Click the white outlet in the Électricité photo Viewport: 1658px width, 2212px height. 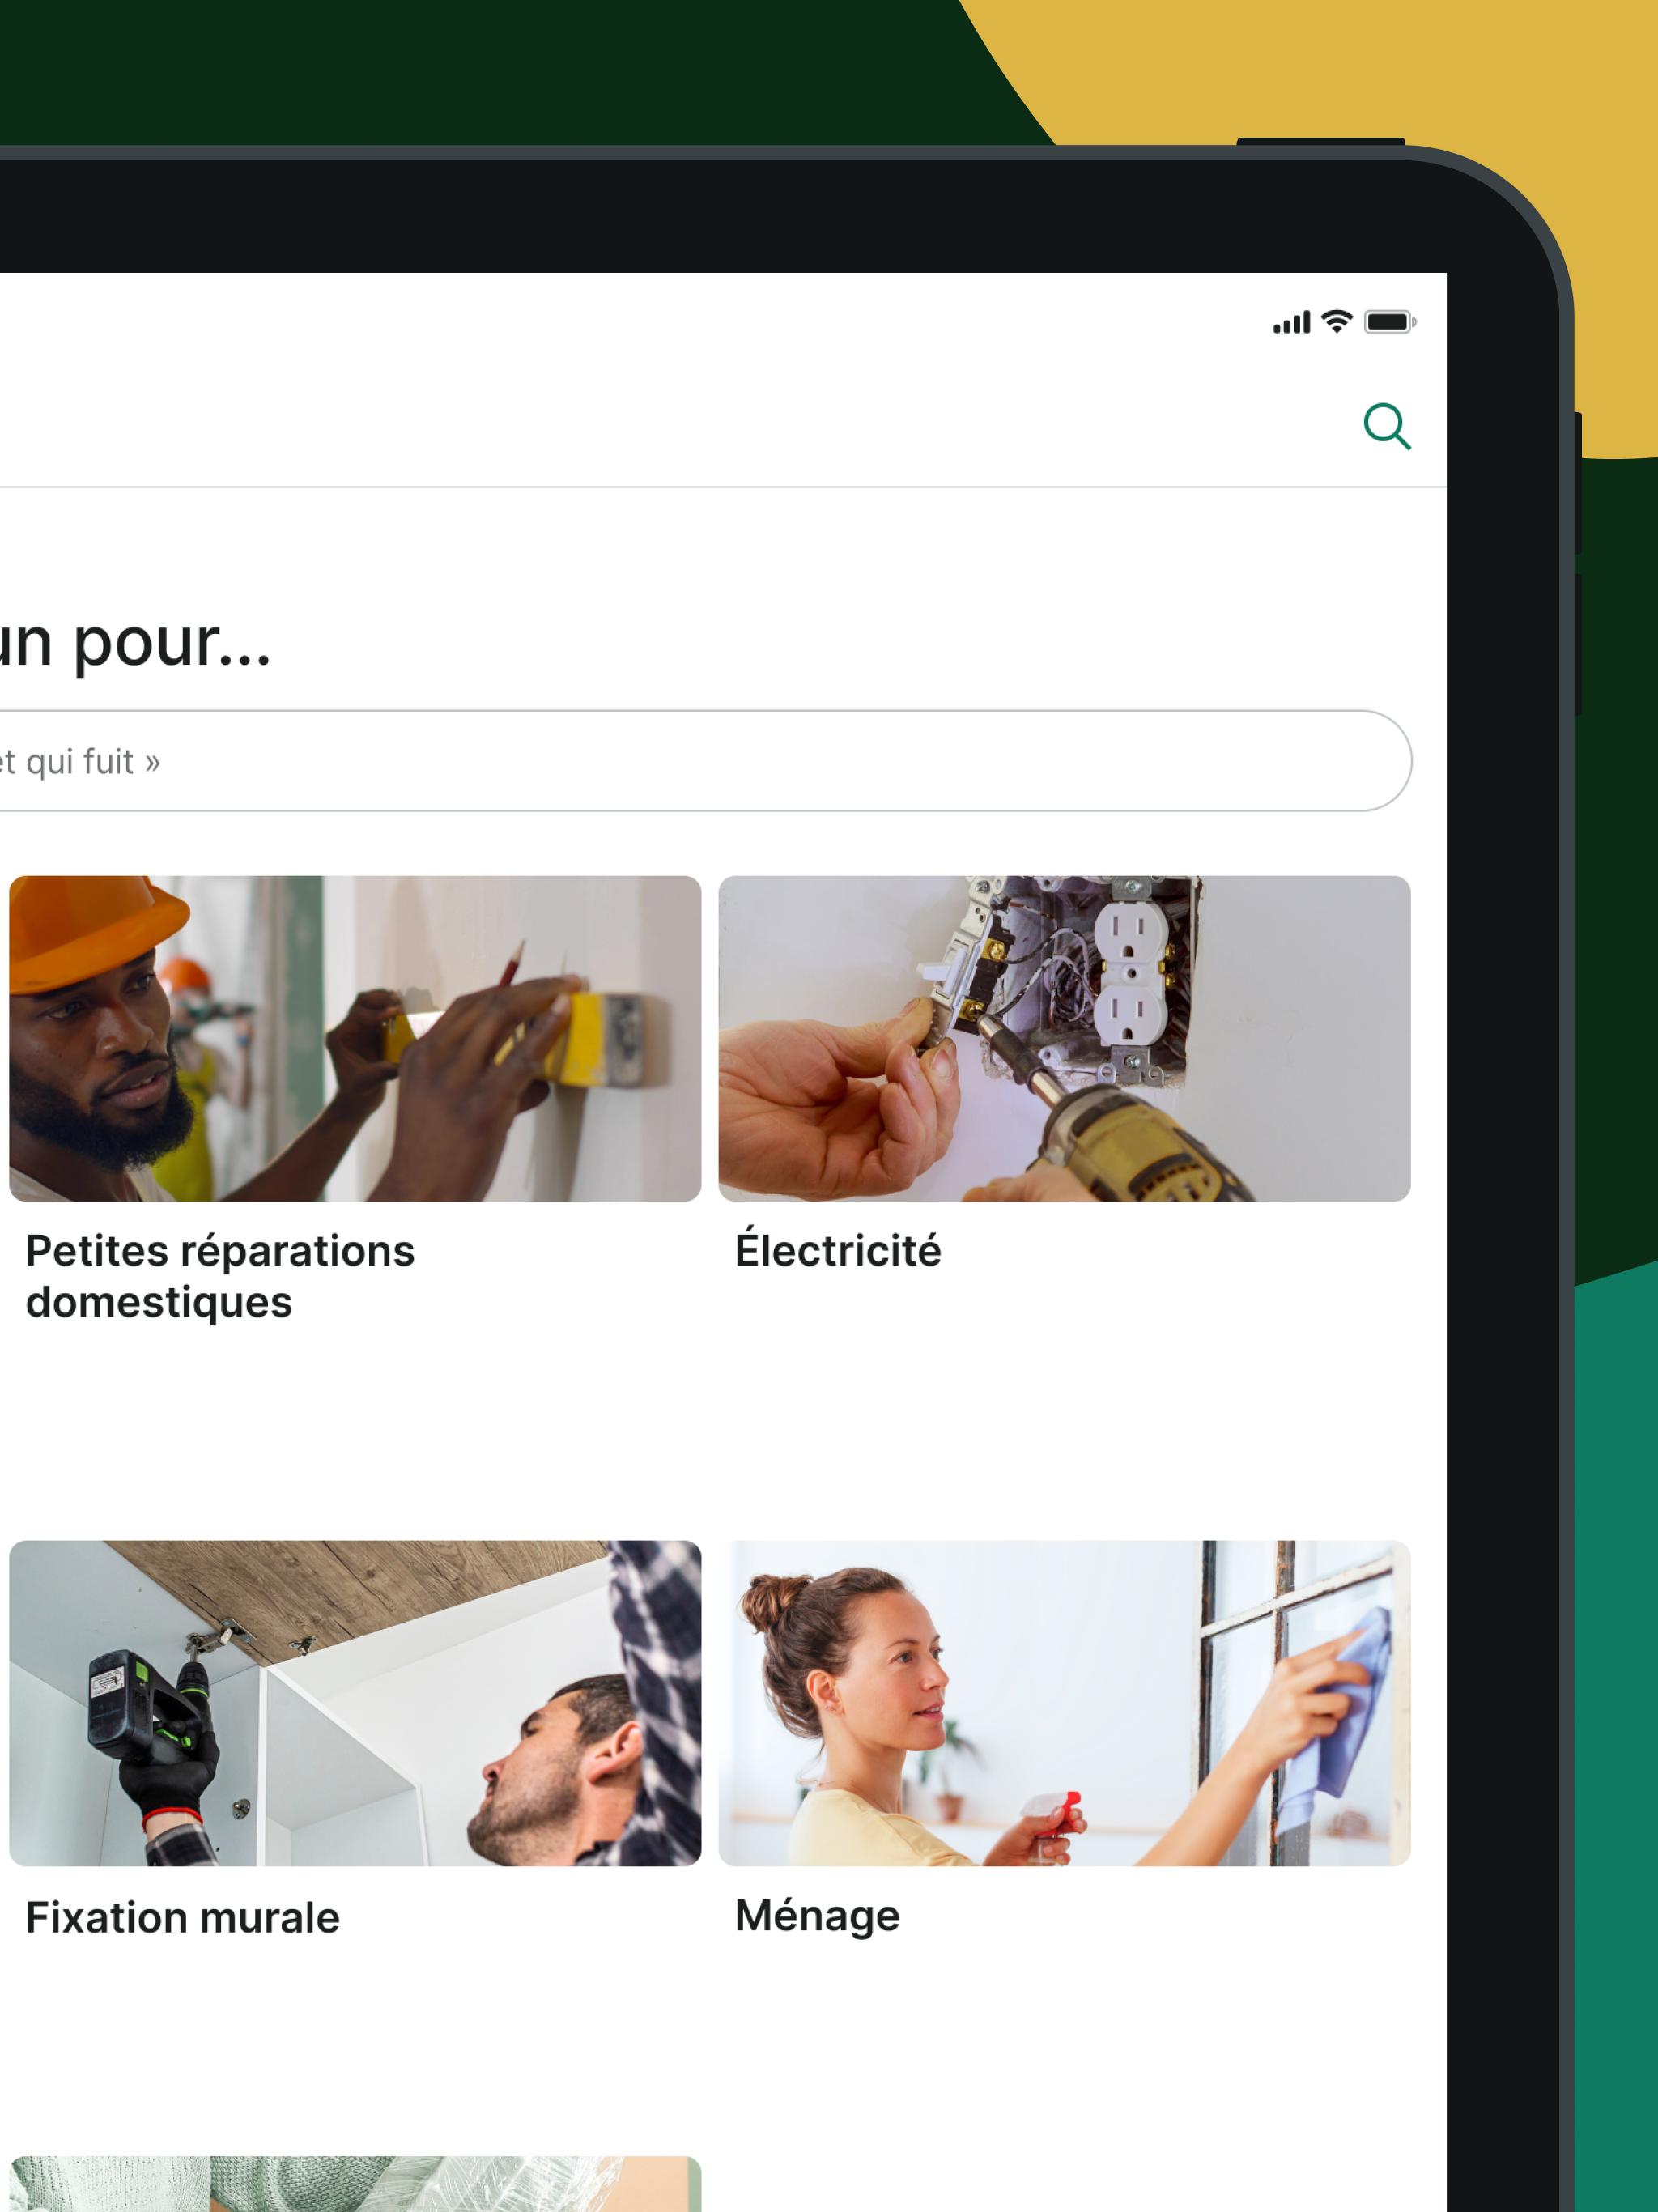click(1130, 980)
